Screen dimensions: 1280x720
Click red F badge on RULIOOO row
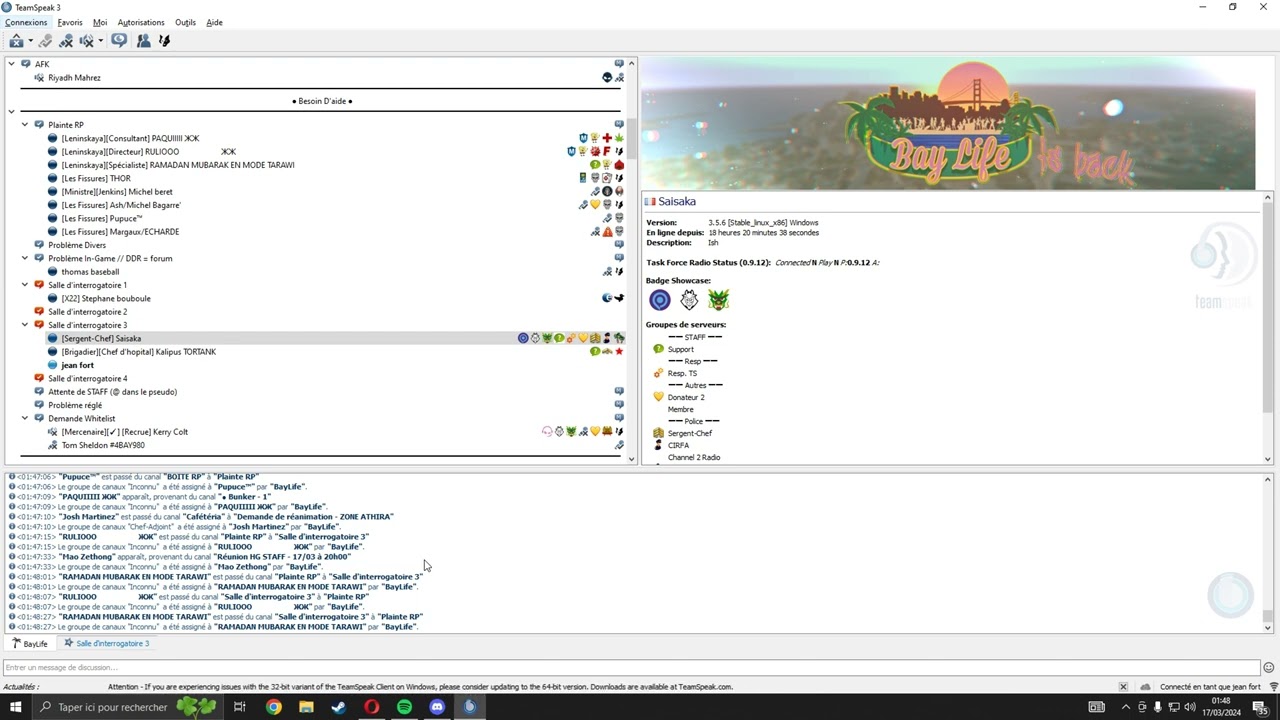click(x=607, y=152)
